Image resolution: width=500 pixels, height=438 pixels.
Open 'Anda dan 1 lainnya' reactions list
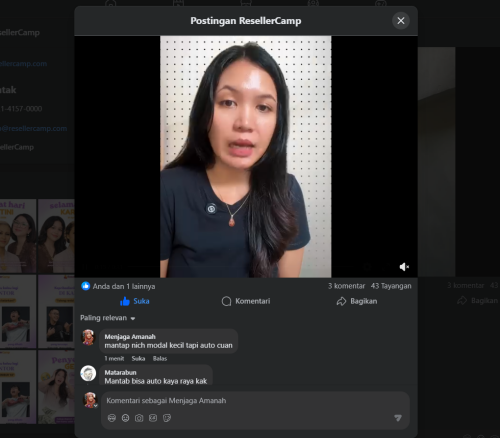[124, 286]
